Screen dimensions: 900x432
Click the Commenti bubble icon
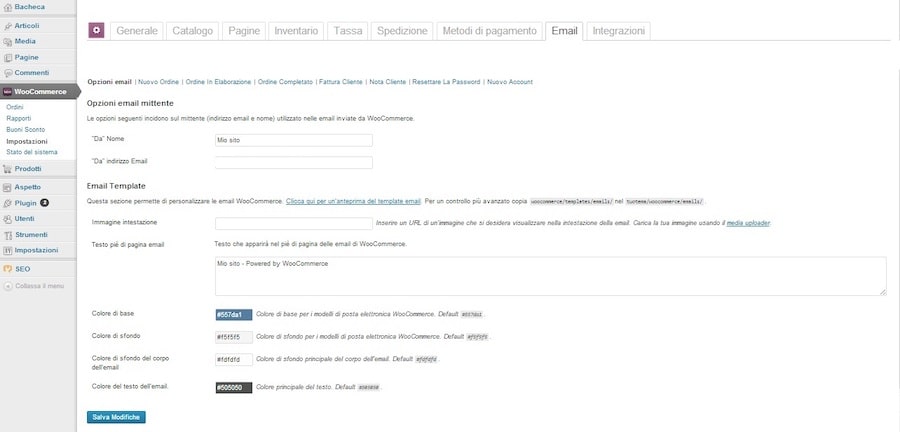(x=7, y=73)
